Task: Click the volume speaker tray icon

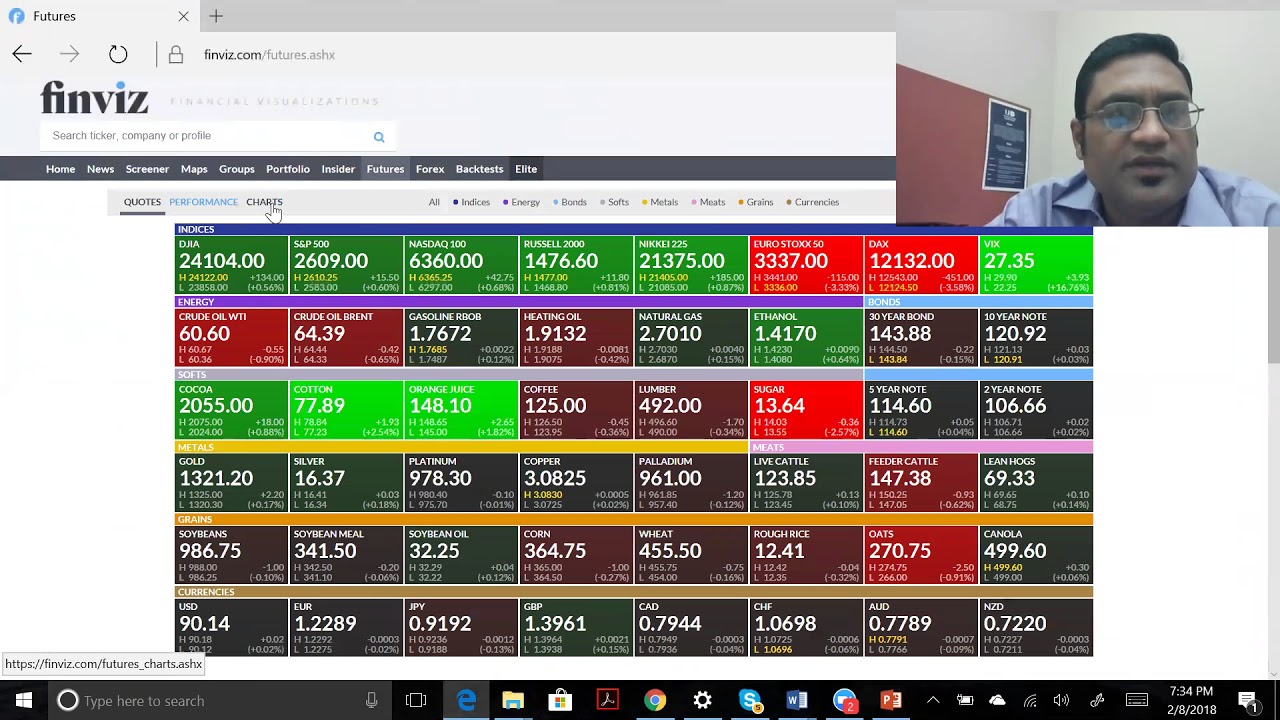Action: 1061,700
